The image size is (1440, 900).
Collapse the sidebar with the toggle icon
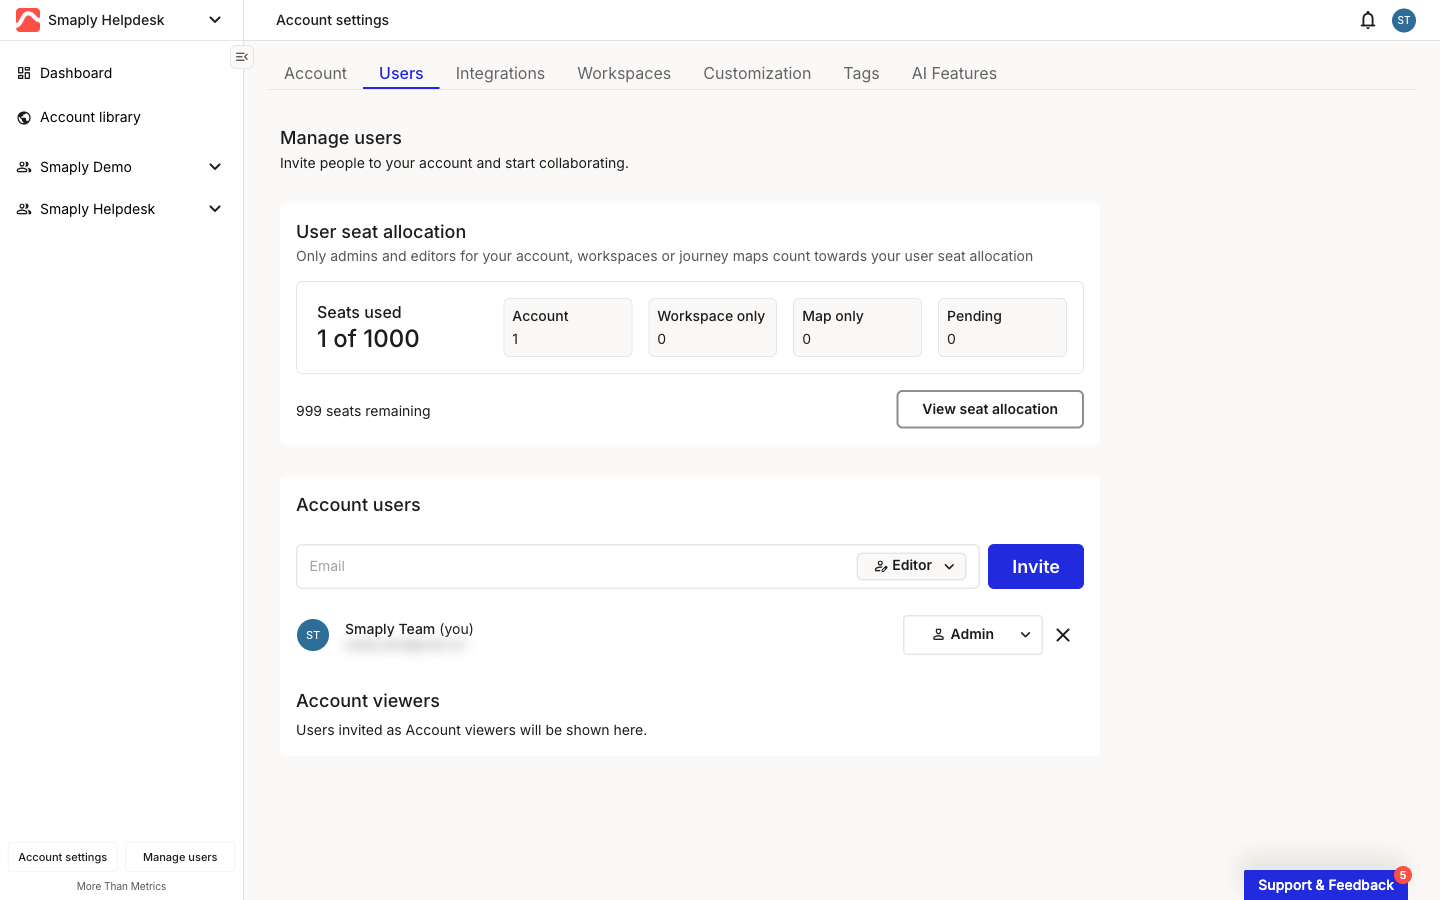click(x=242, y=57)
